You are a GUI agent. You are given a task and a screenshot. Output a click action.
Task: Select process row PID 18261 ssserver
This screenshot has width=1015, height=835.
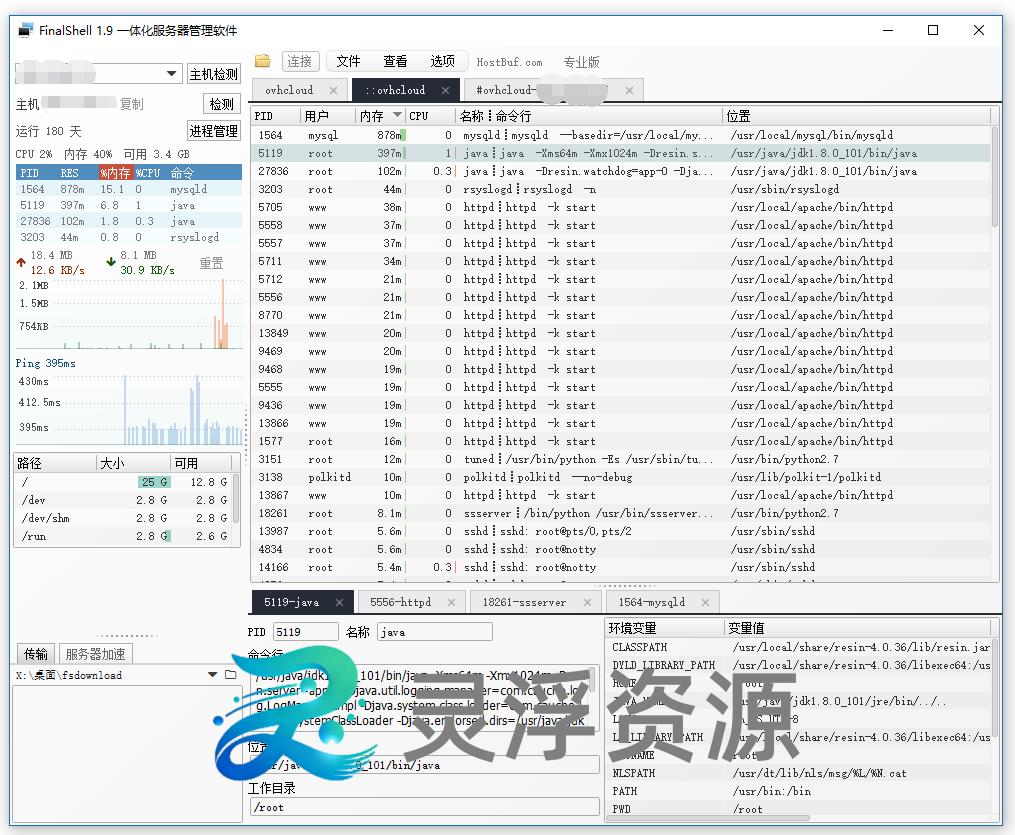click(620, 513)
